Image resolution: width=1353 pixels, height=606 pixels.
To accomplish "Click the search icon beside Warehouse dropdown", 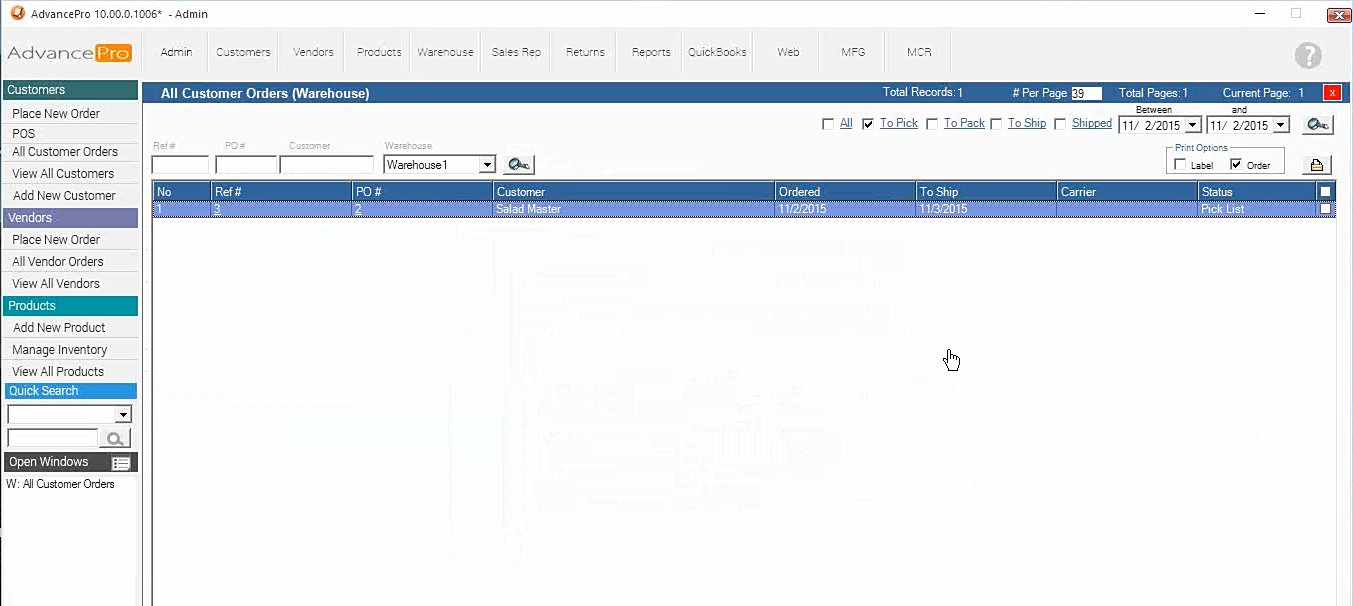I will click(x=519, y=165).
